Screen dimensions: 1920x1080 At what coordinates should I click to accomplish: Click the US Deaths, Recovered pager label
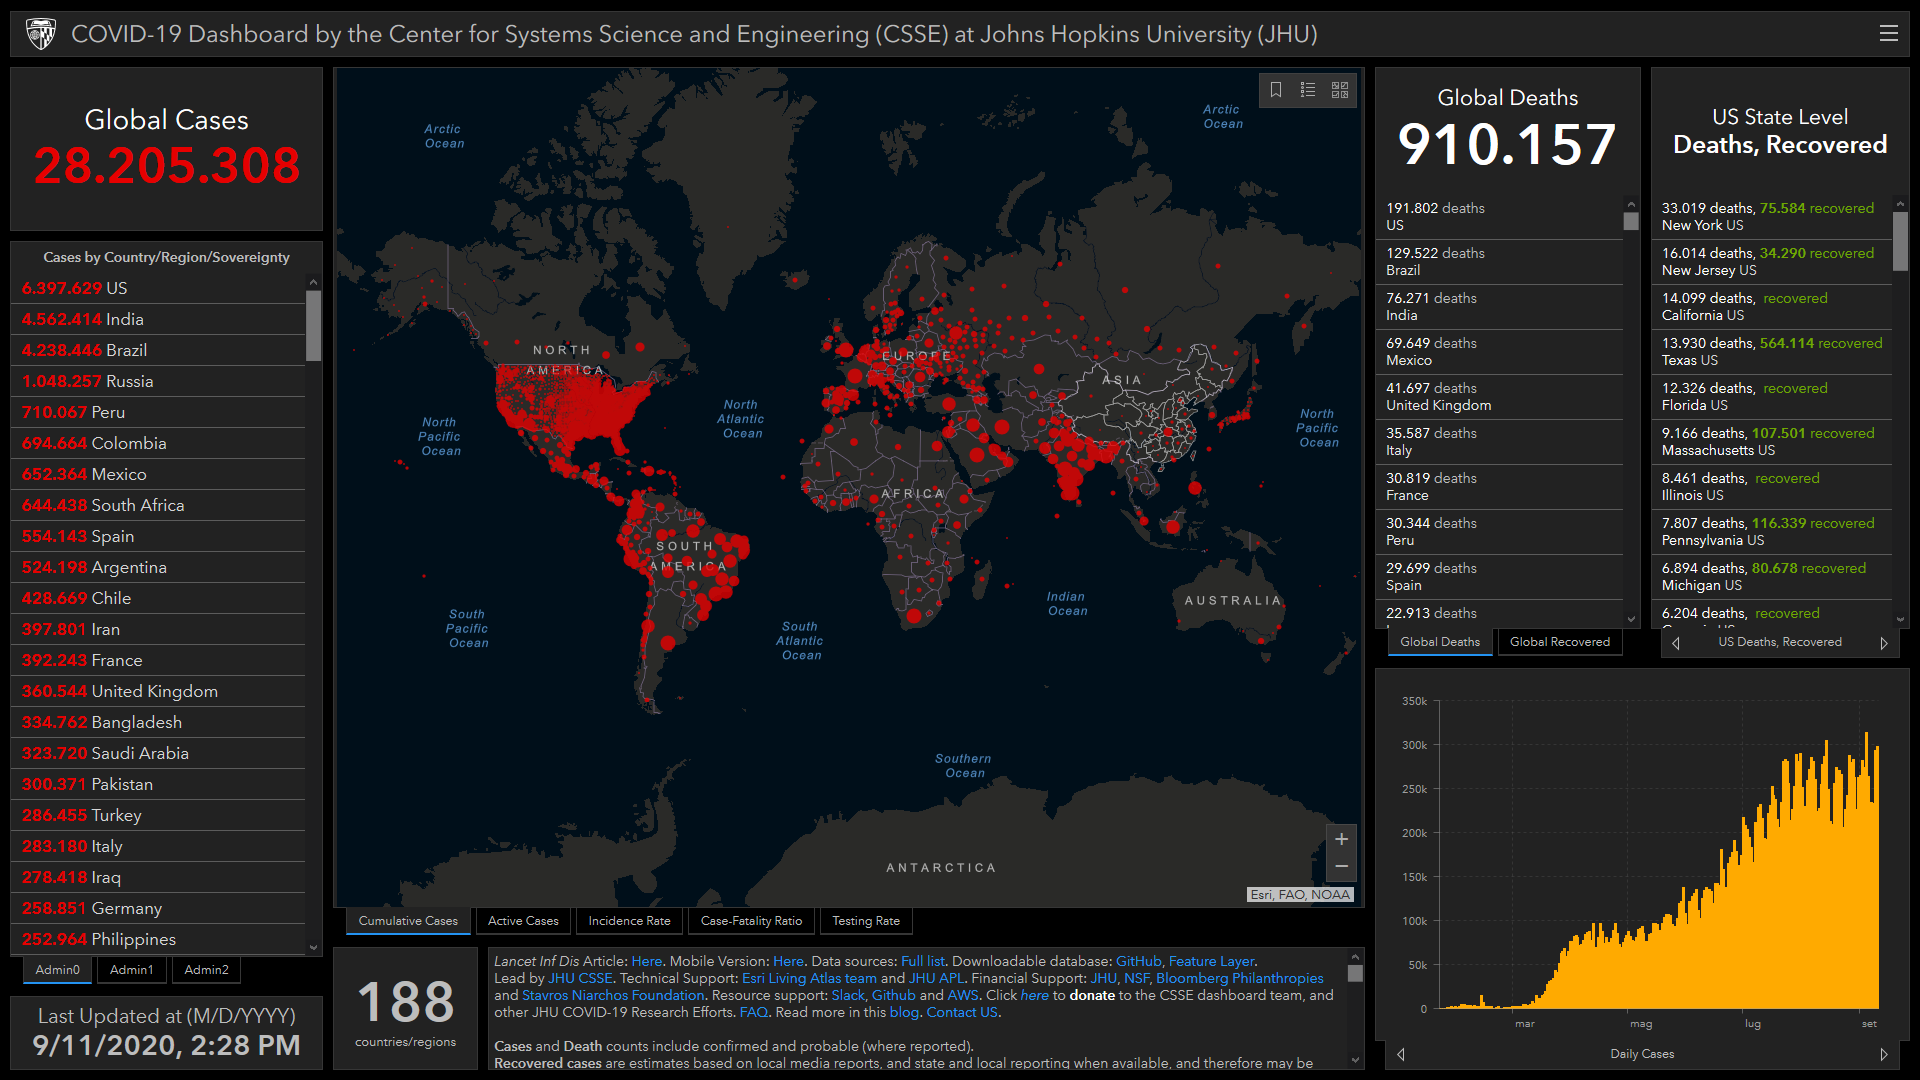click(1780, 642)
